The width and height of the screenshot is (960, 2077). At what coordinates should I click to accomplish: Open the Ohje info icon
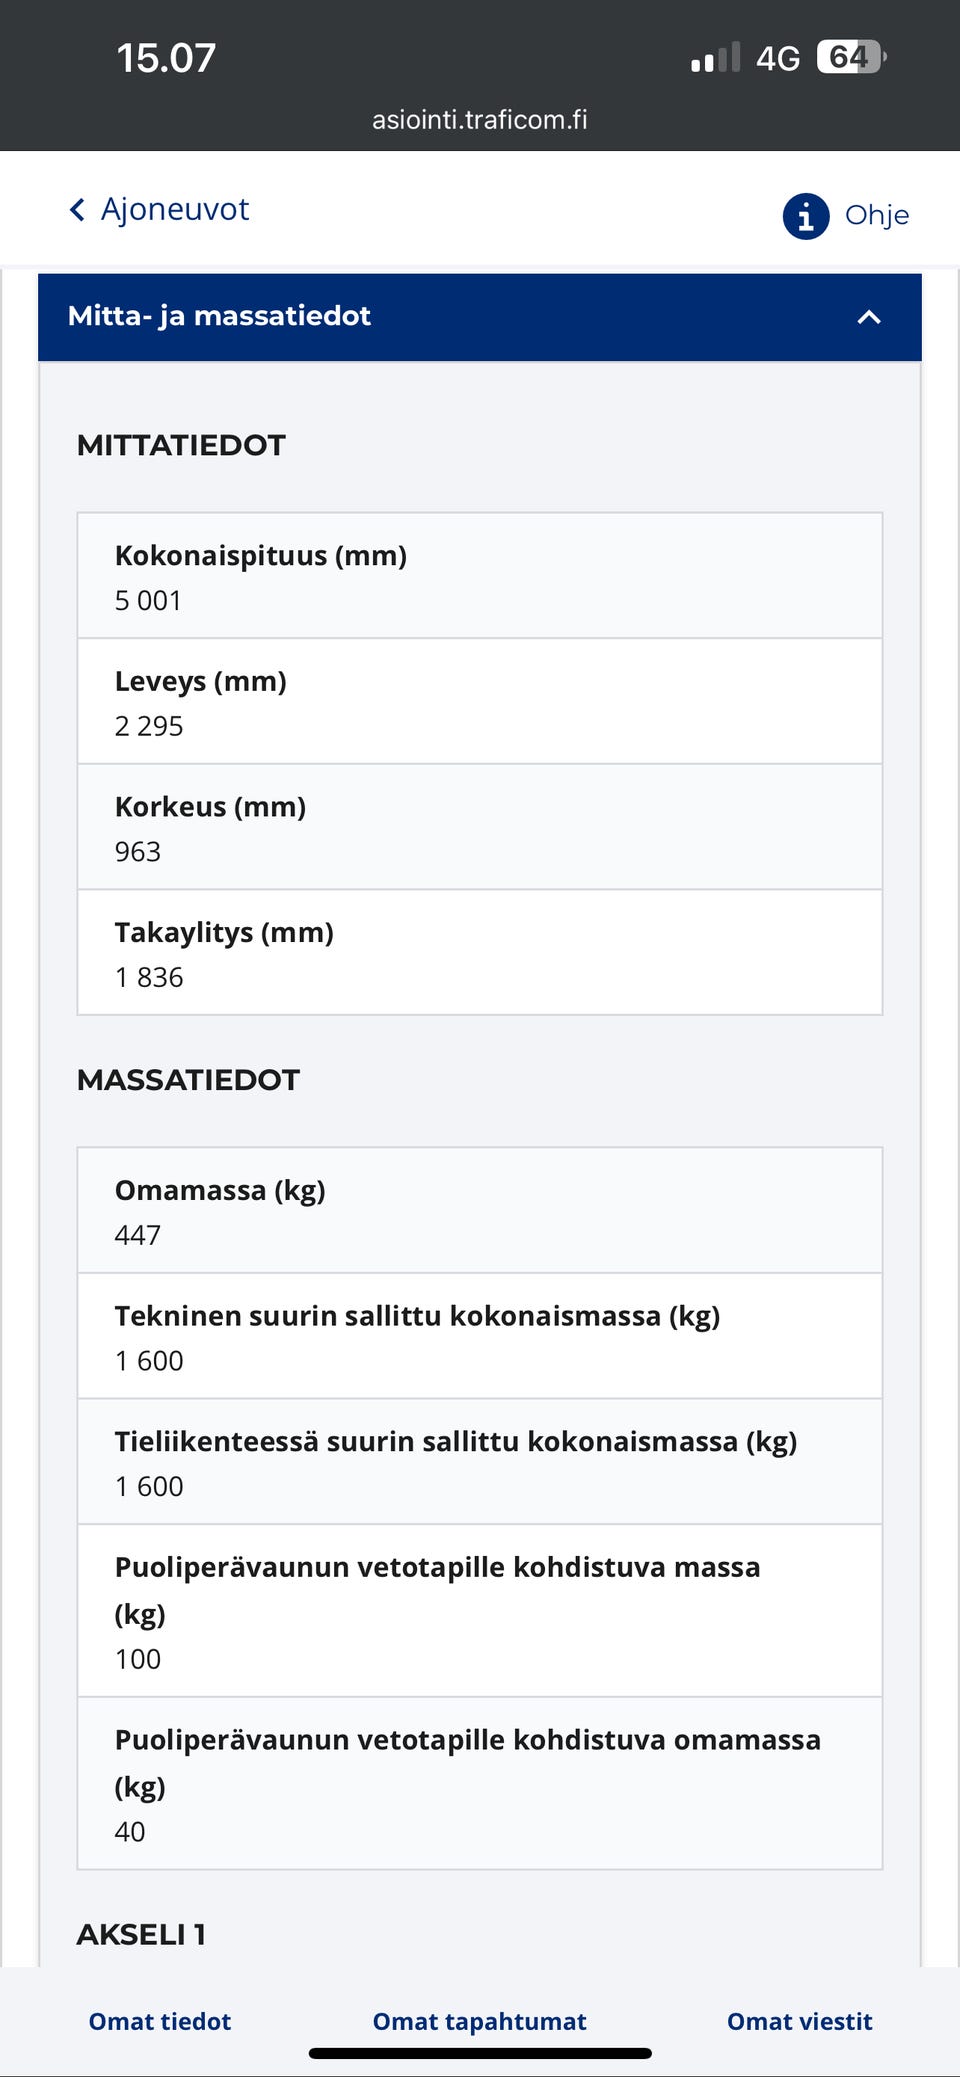805,216
